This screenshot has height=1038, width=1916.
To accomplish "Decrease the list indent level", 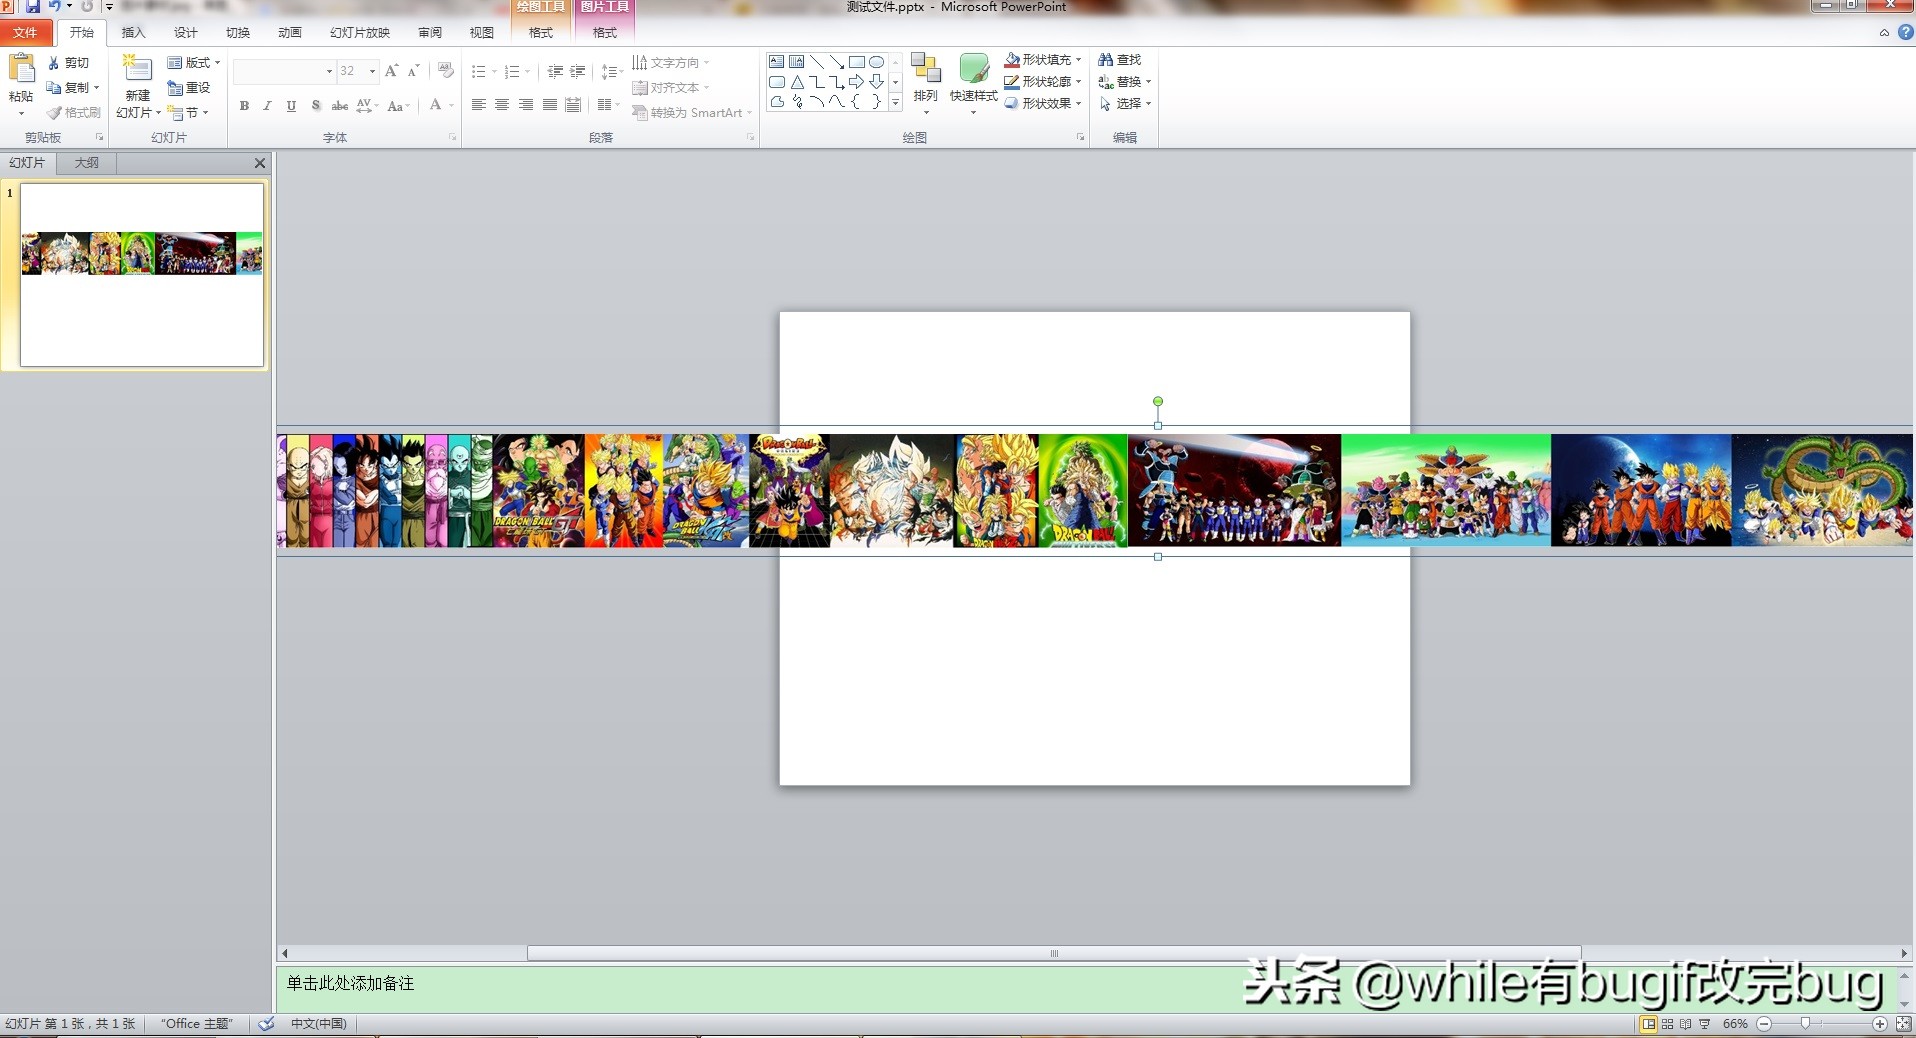I will [555, 71].
